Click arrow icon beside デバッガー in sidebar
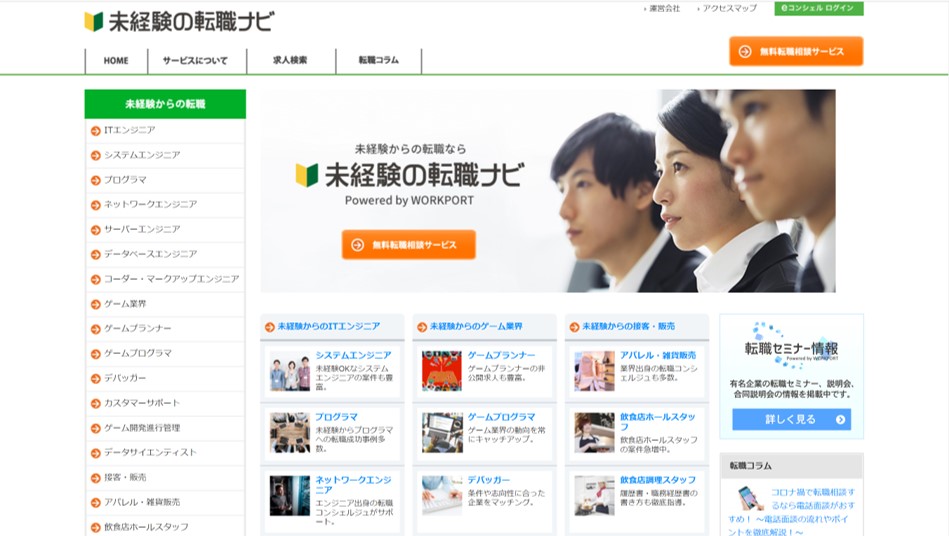The image size is (949, 536). click(x=96, y=379)
